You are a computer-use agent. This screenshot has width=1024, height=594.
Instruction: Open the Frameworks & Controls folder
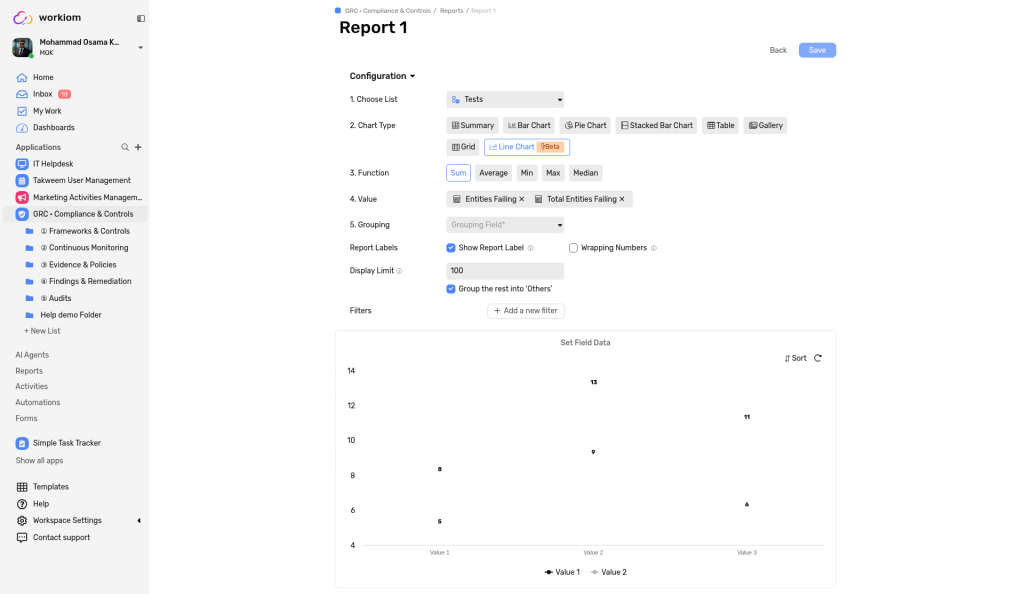(85, 231)
